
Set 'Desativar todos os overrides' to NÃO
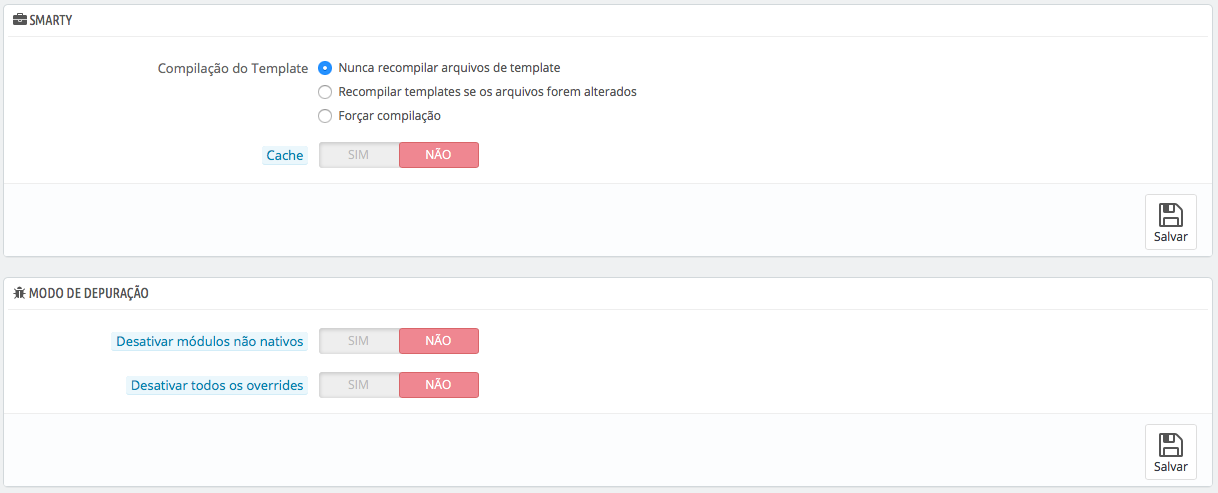(x=438, y=385)
